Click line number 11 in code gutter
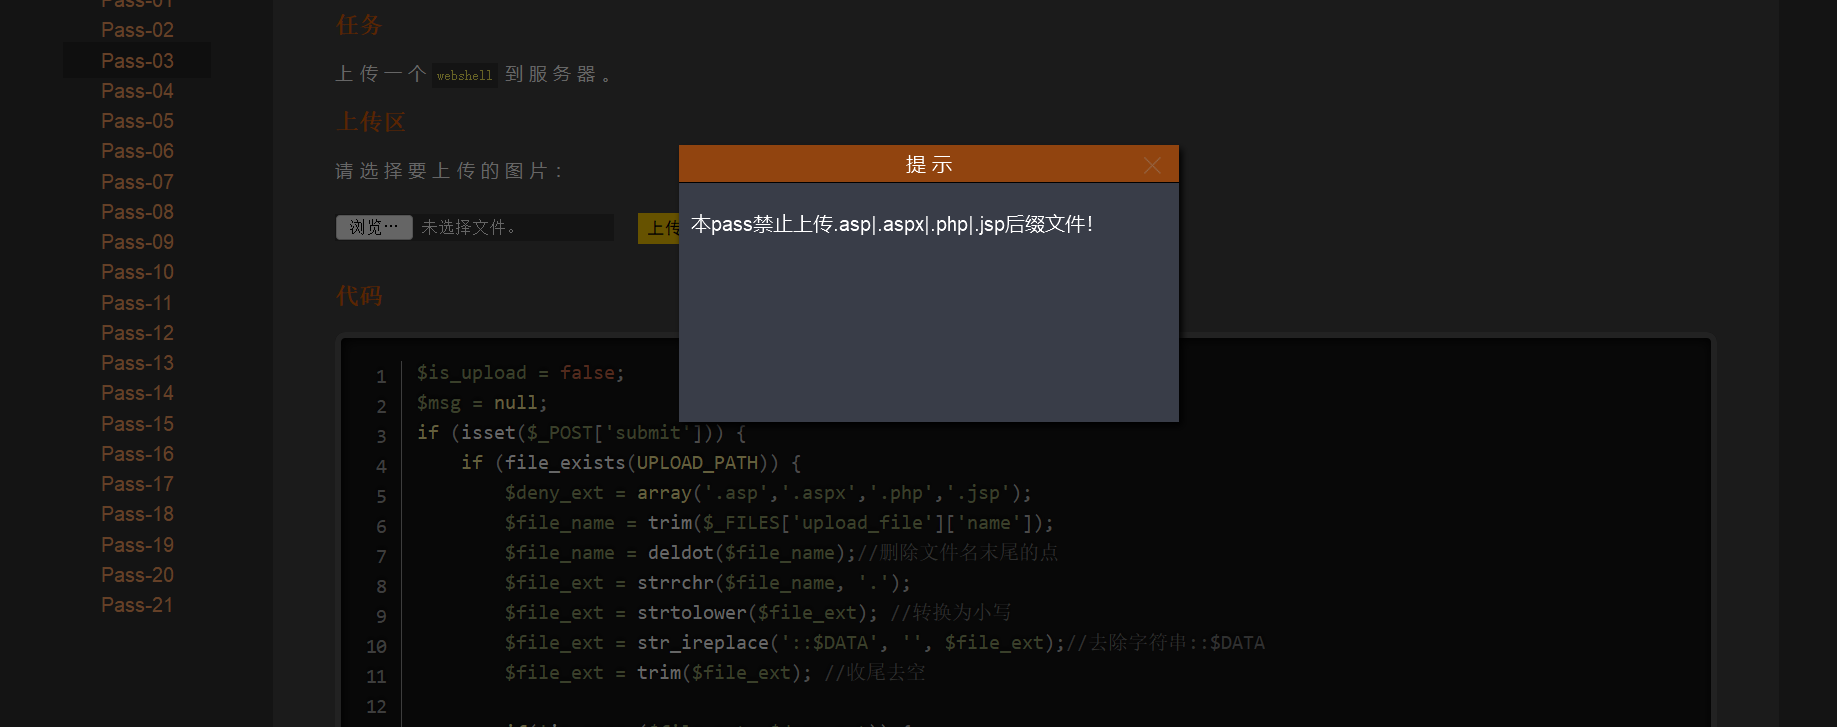 click(376, 677)
